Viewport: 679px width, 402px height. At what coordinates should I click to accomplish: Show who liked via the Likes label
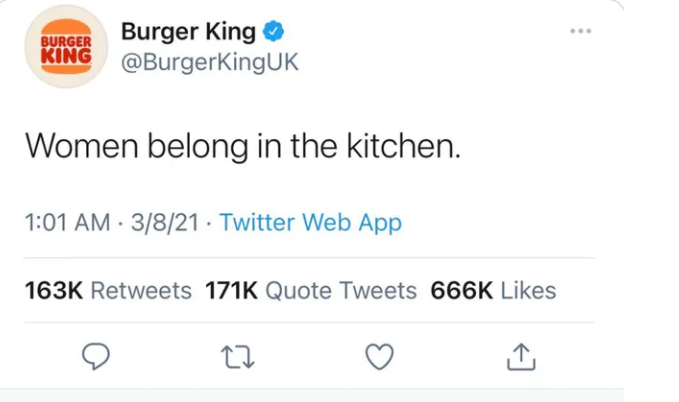[528, 291]
